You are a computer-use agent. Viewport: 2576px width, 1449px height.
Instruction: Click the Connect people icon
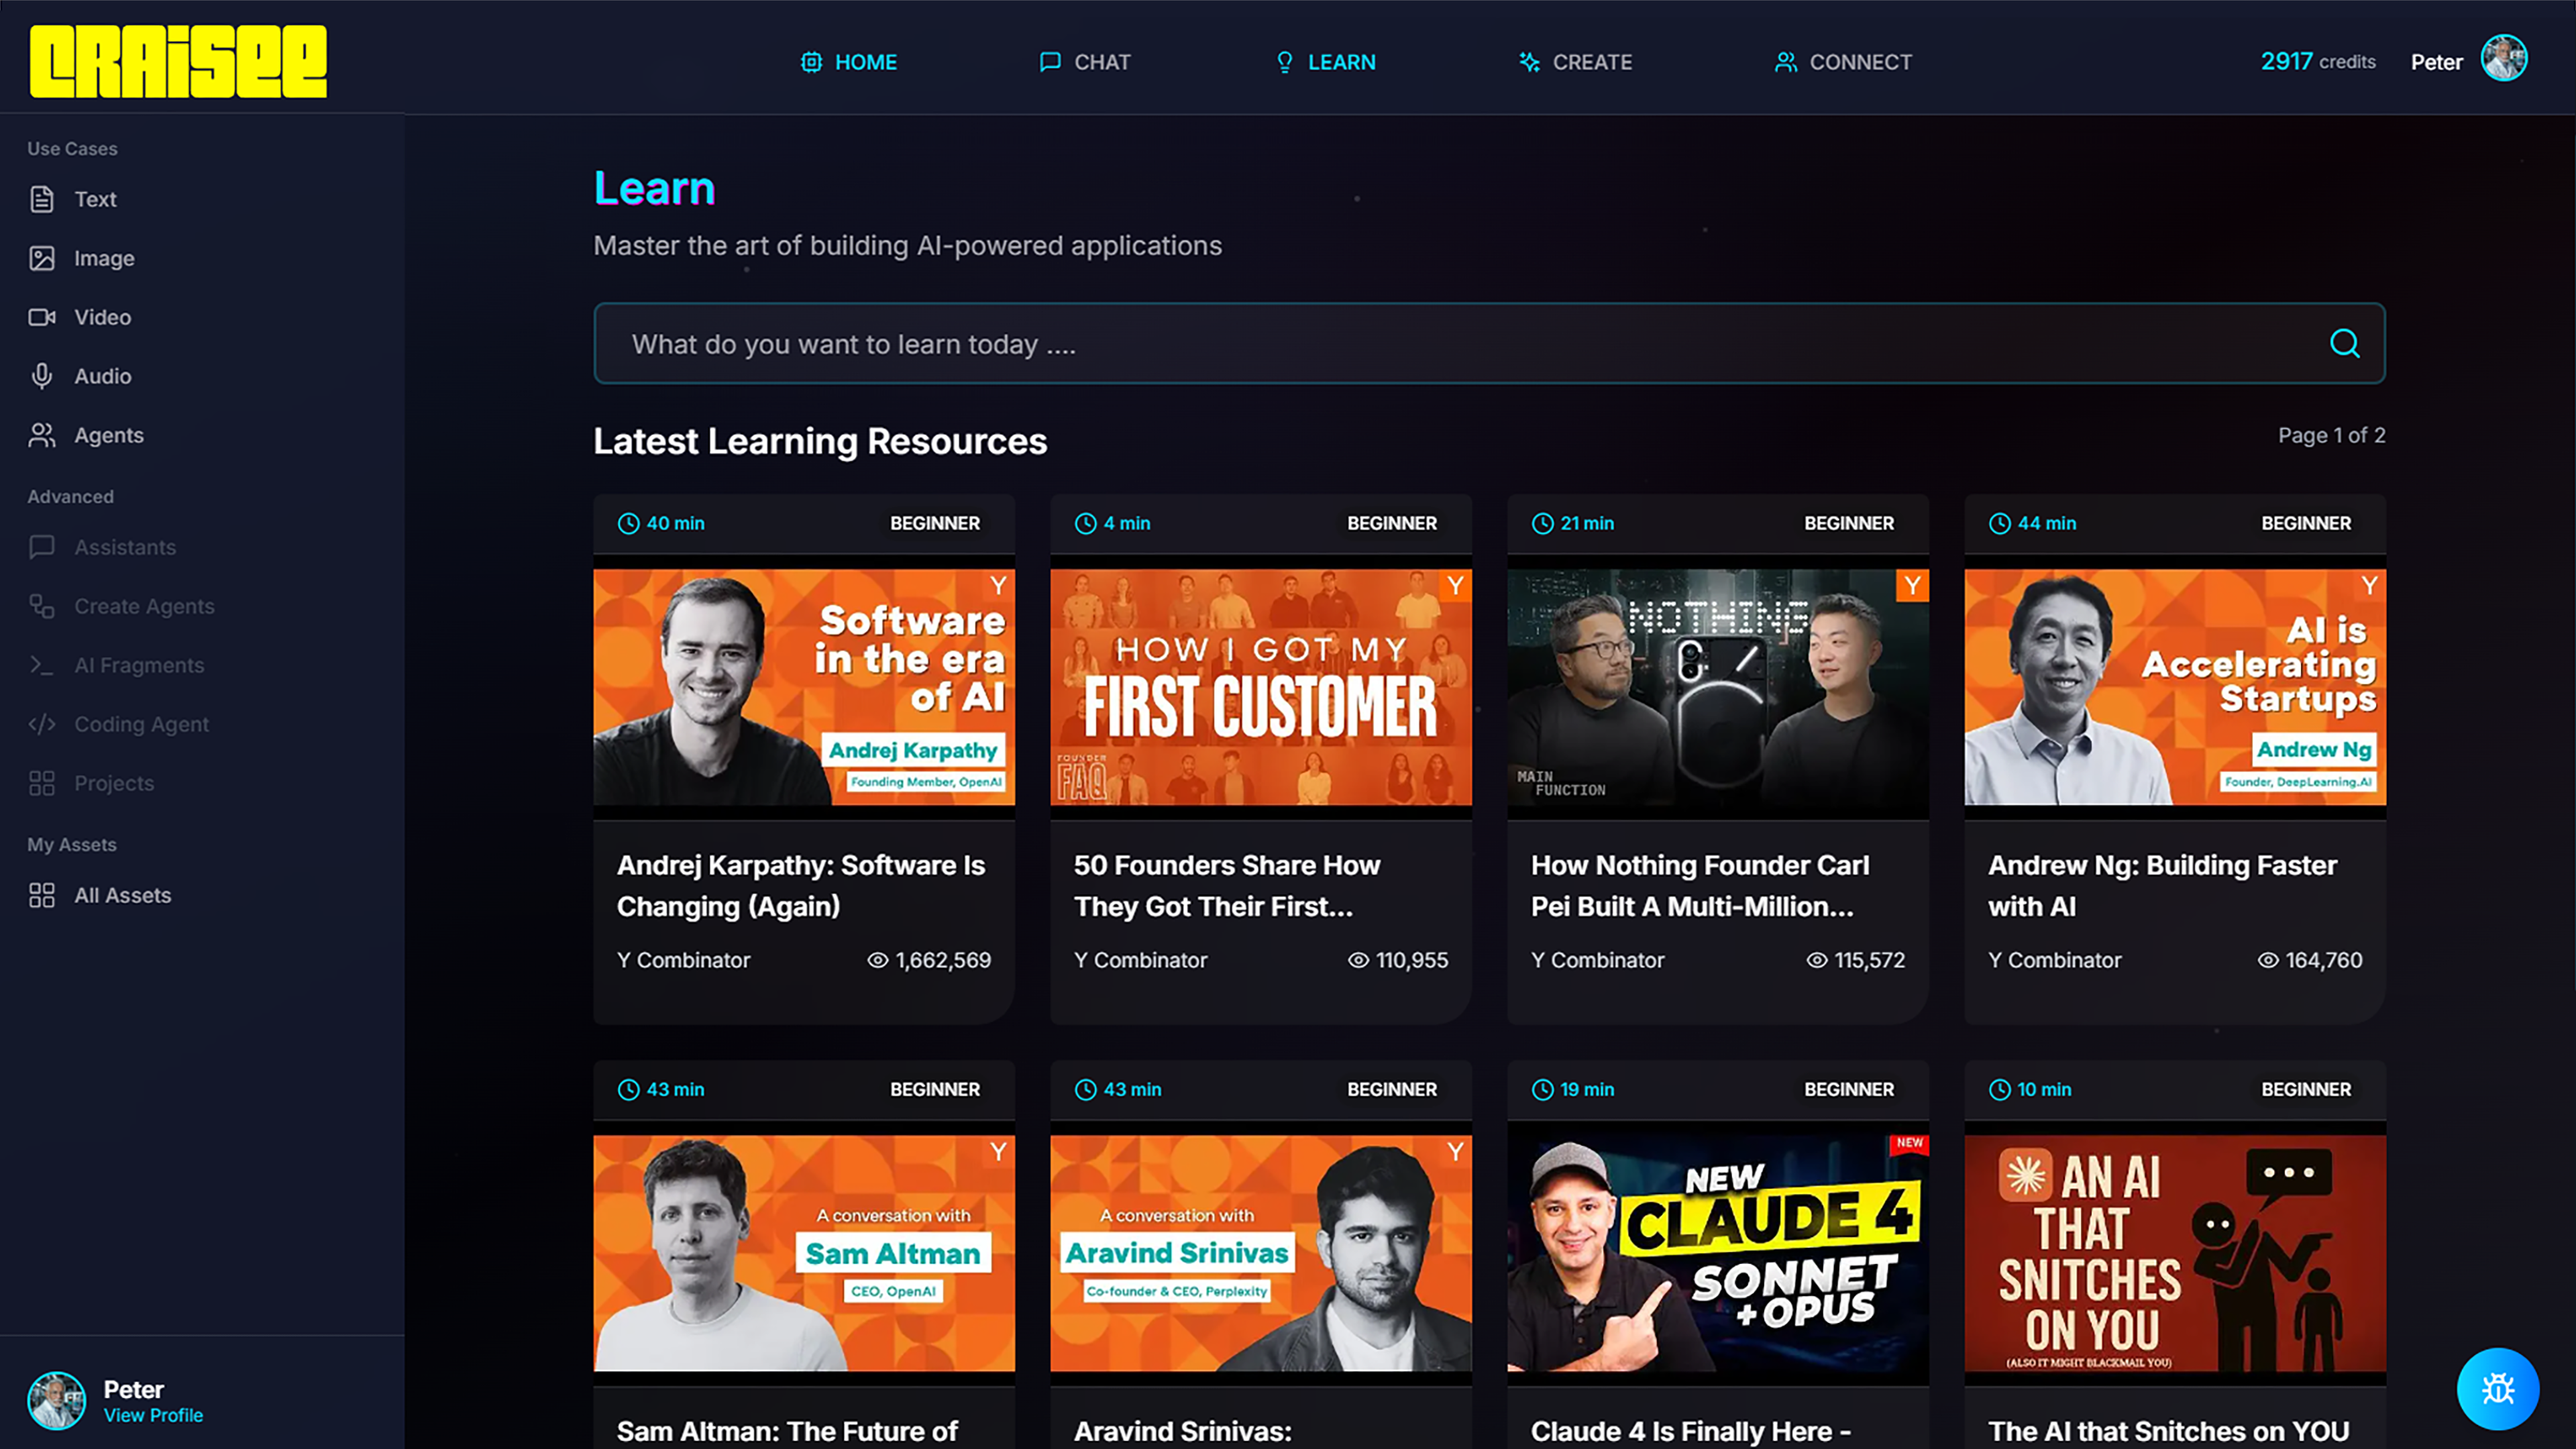coord(1785,62)
